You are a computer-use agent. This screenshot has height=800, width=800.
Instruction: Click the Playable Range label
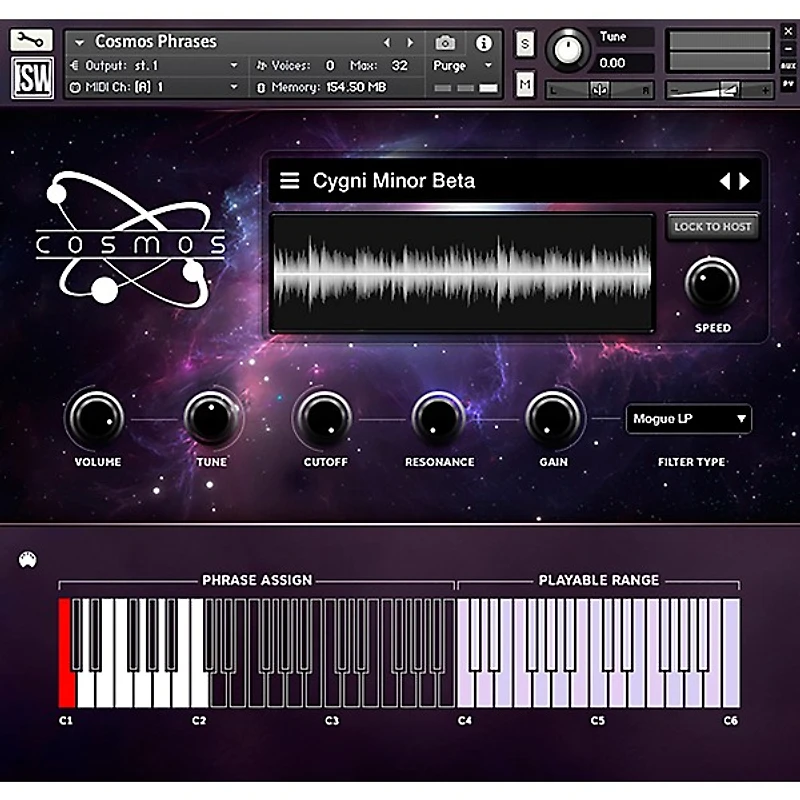(598, 580)
